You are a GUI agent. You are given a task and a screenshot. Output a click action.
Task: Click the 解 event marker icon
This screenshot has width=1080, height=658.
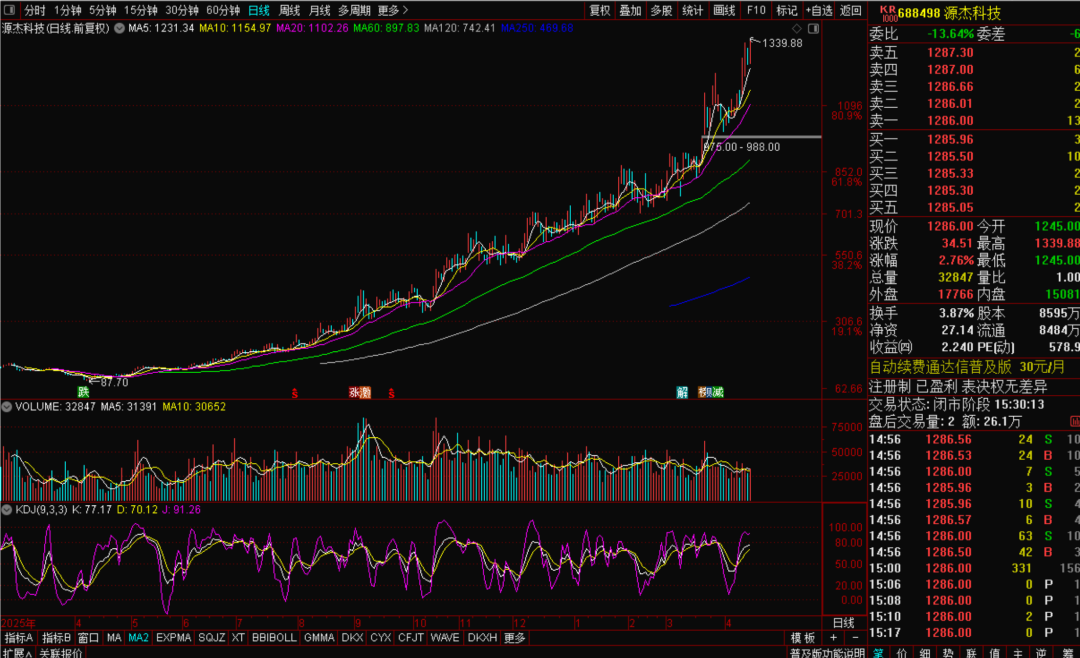tap(682, 393)
